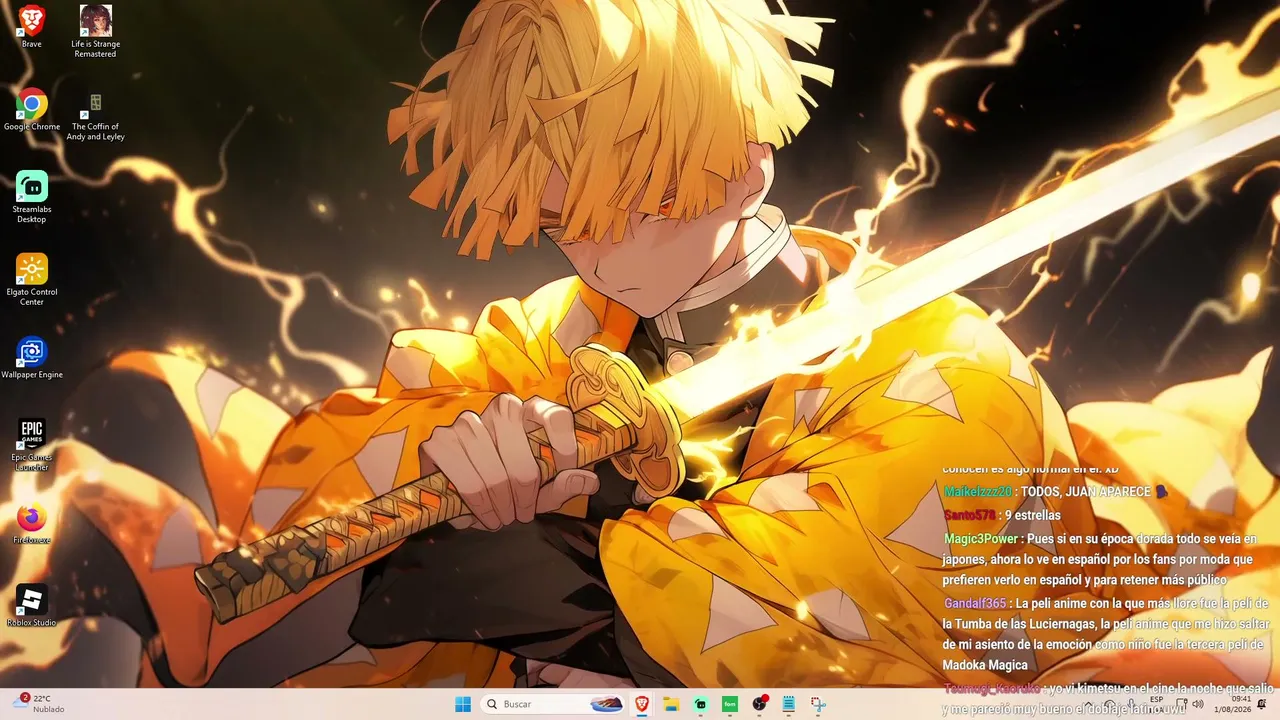
Task: Show hidden system tray icons
Action: click(1089, 704)
